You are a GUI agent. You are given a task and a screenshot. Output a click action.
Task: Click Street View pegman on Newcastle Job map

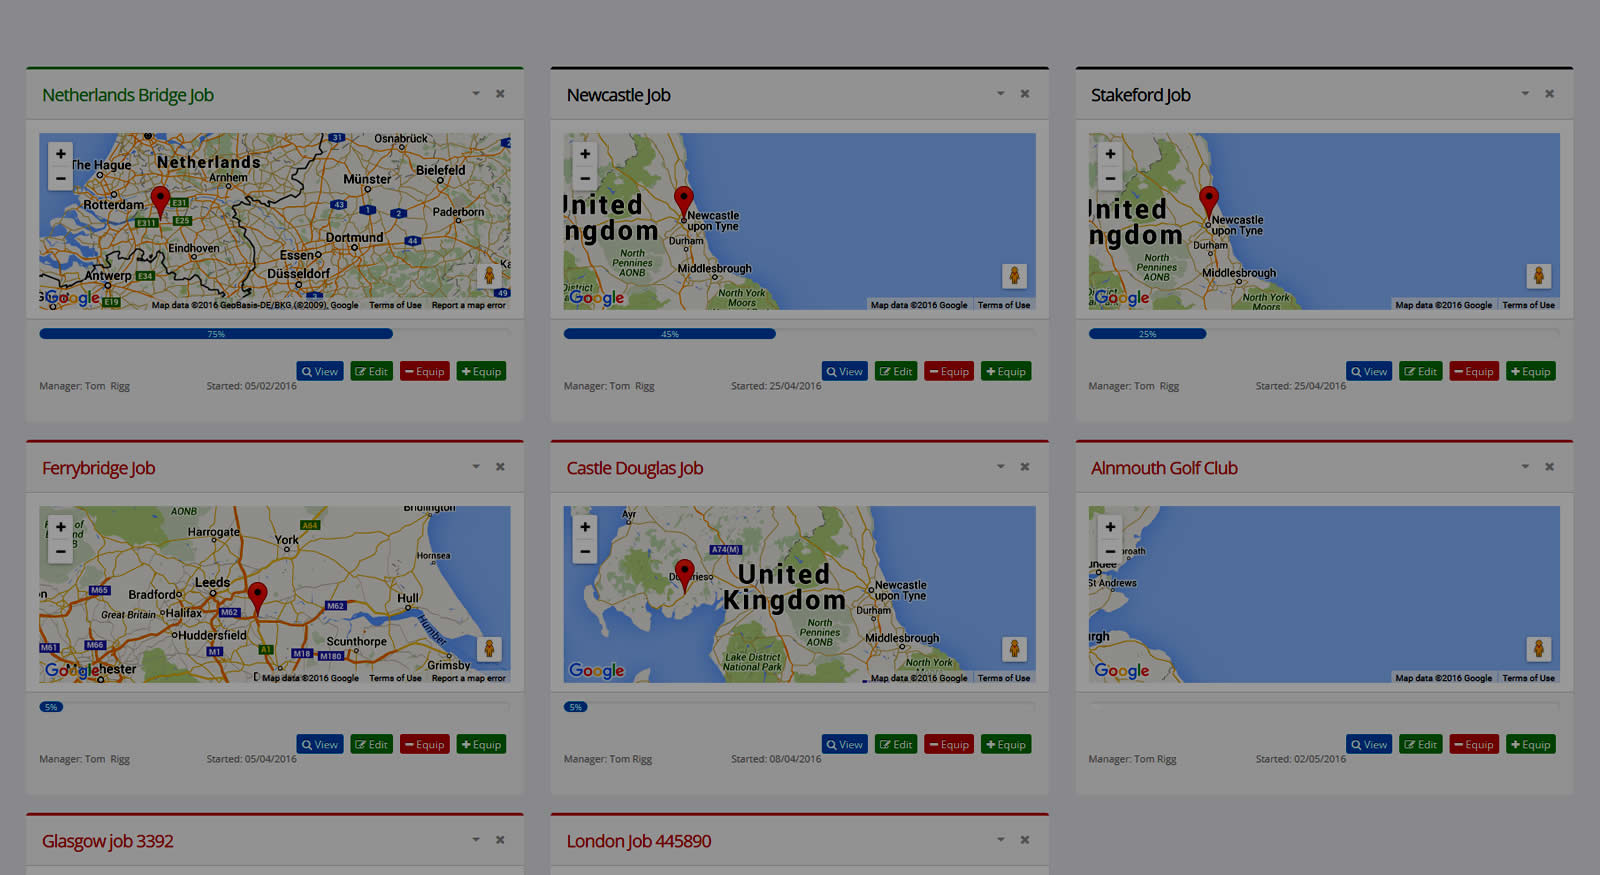tap(1014, 276)
